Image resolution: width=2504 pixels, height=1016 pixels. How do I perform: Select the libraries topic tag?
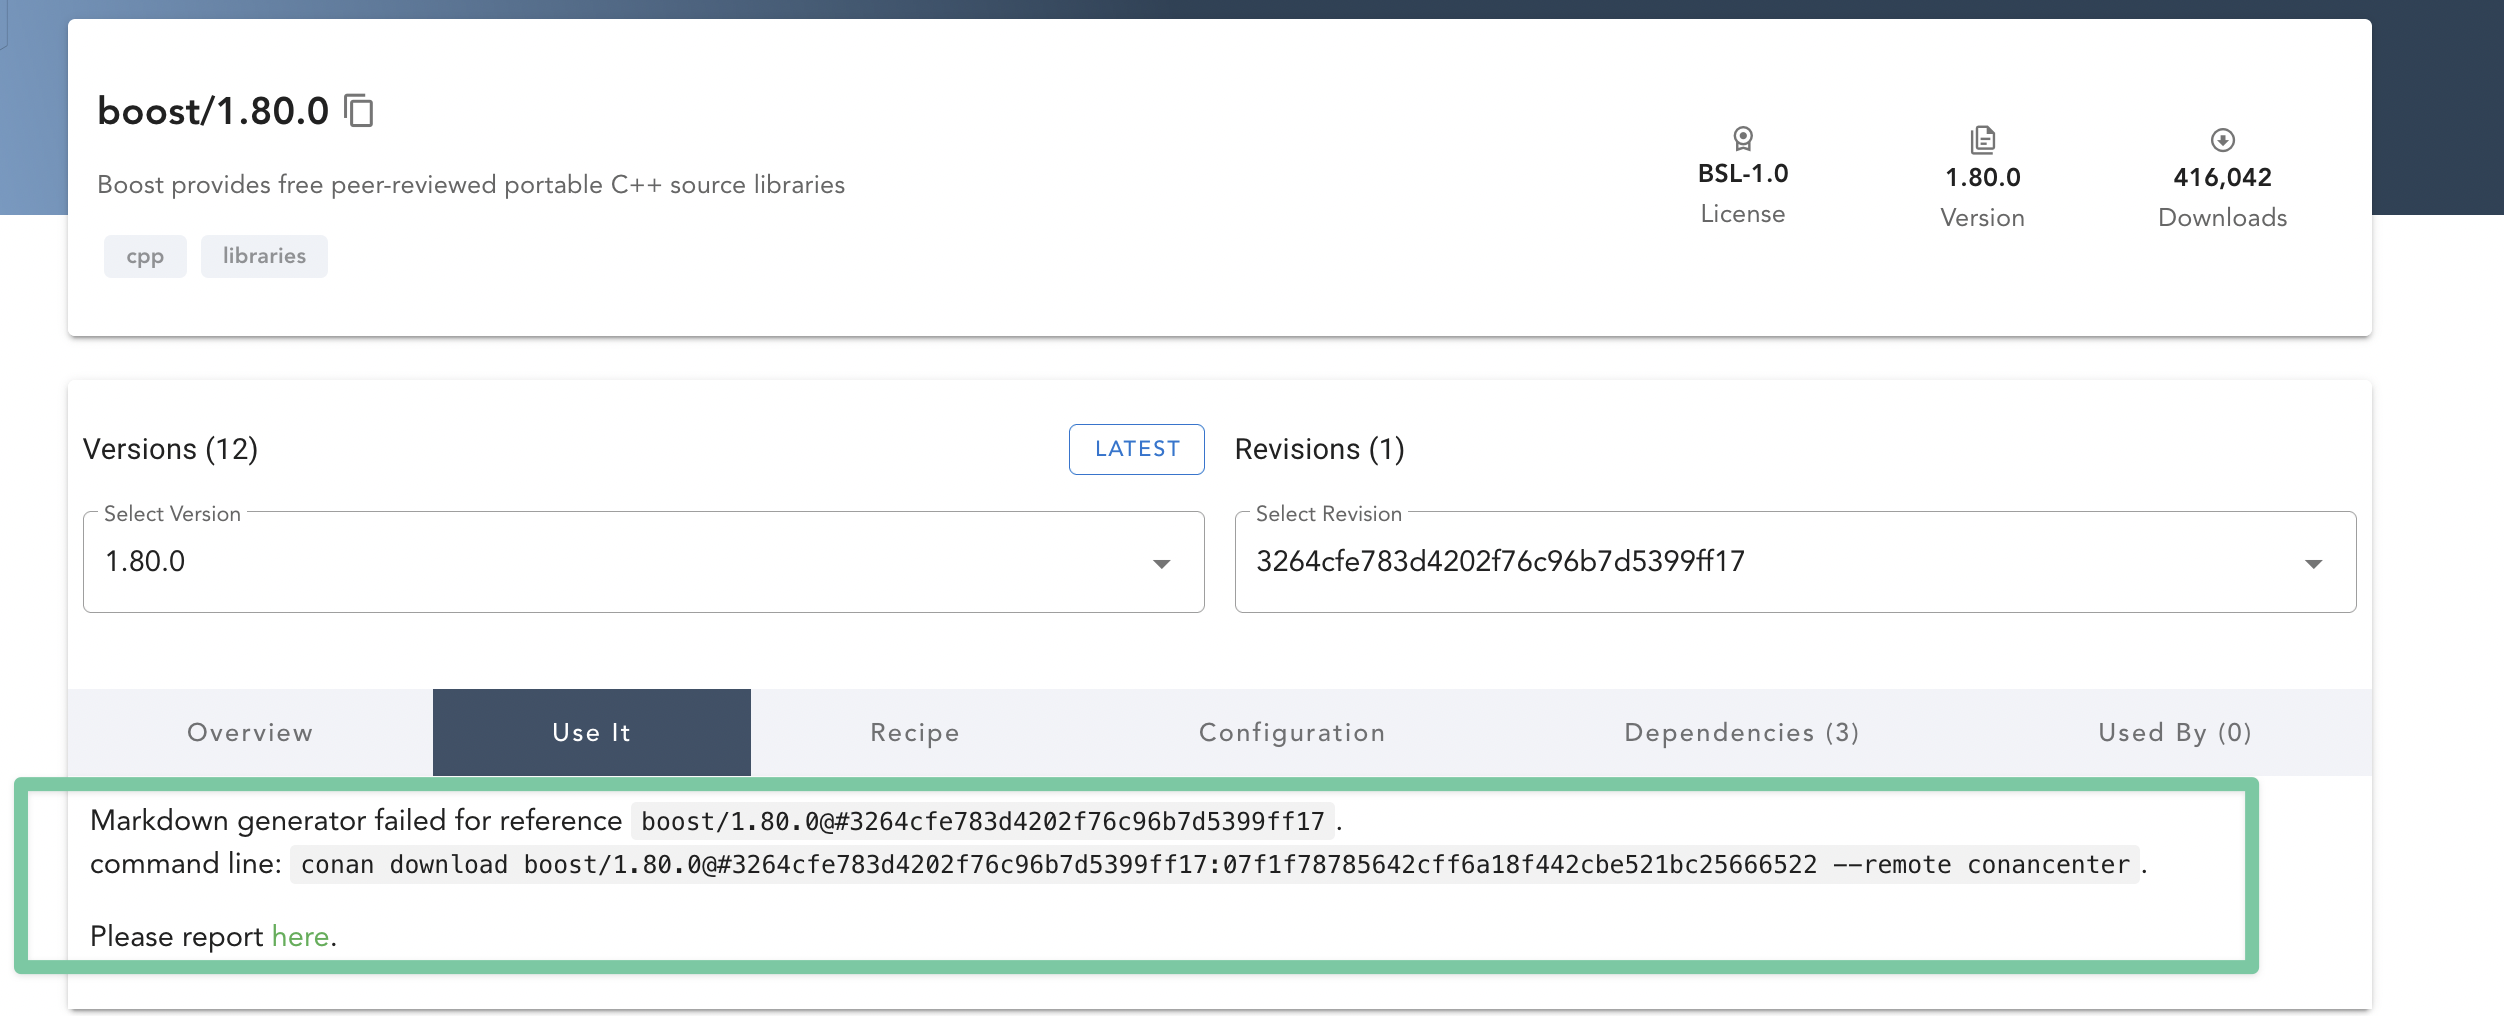[264, 256]
